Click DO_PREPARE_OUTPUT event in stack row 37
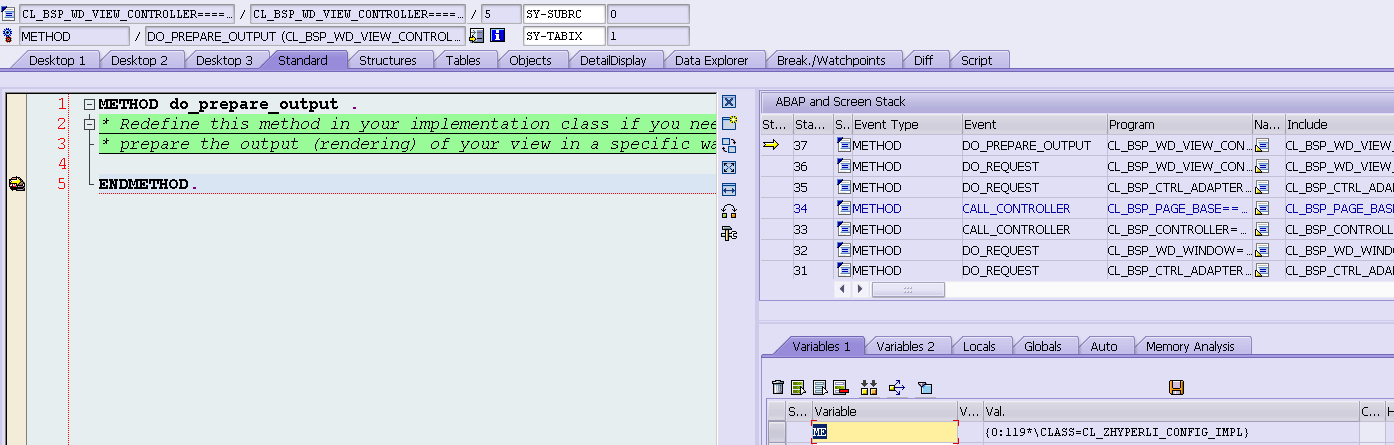 pos(1027,145)
